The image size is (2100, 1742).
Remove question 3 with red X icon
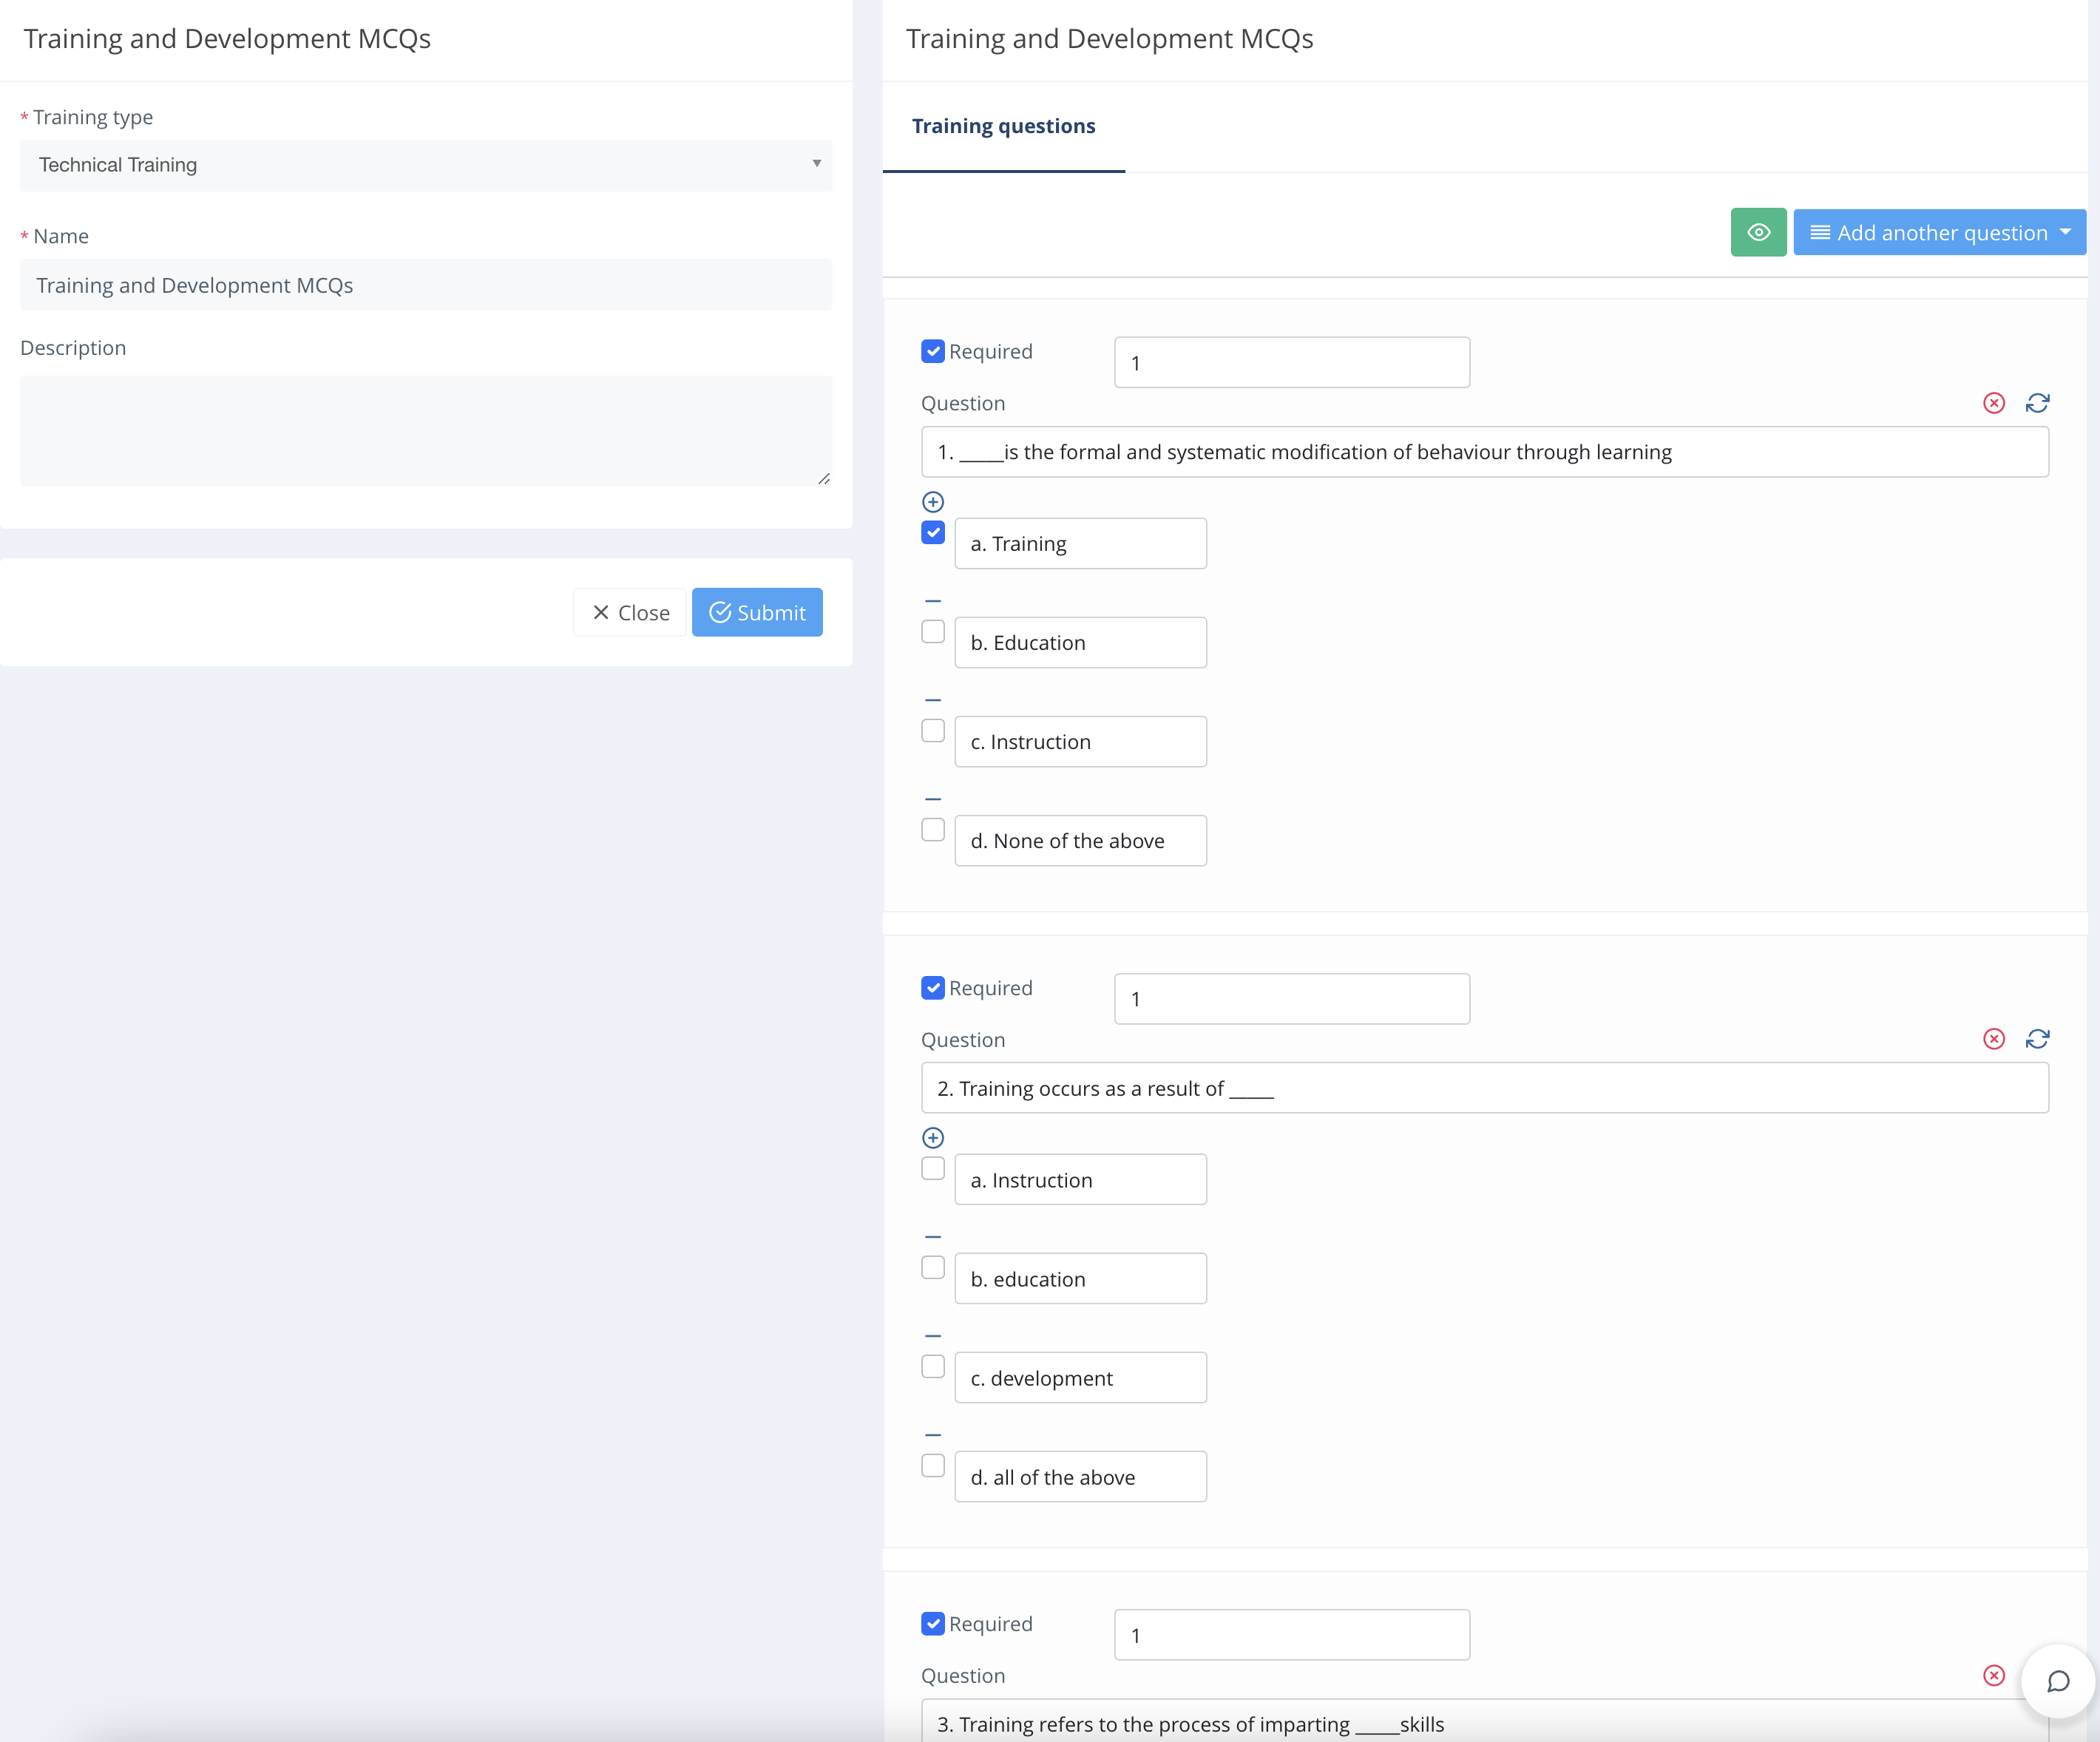[x=1993, y=1675]
